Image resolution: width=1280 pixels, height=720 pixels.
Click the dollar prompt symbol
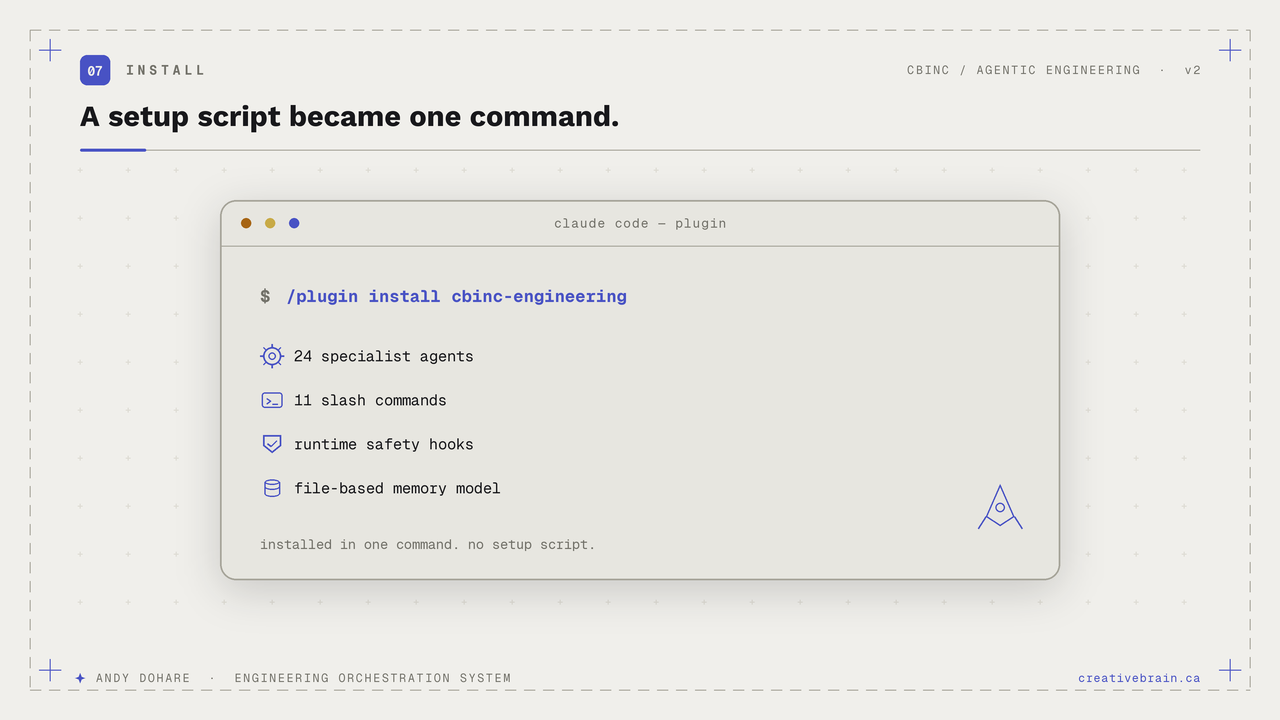click(x=265, y=296)
